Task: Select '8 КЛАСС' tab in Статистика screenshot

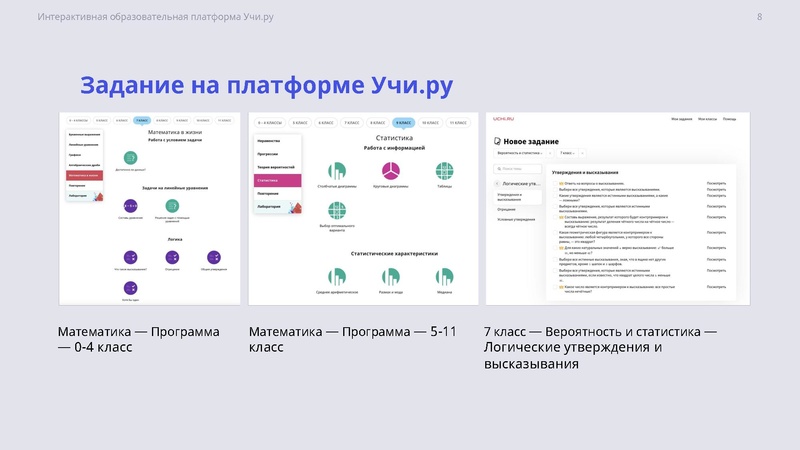Action: tap(378, 123)
